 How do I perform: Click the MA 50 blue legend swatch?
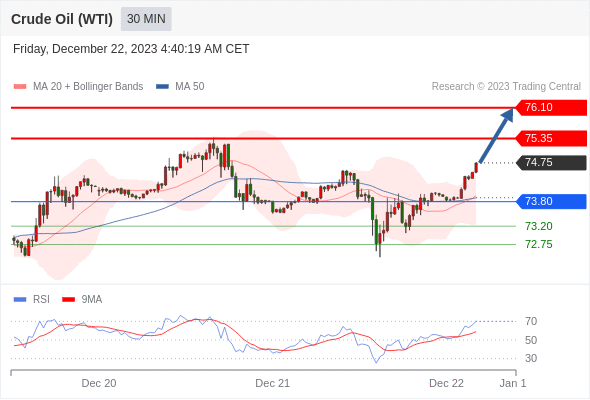[162, 87]
